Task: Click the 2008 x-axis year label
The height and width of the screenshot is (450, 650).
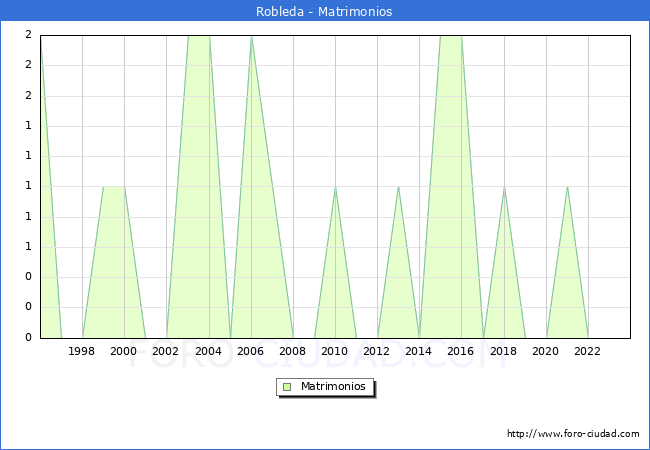Action: pyautogui.click(x=293, y=351)
